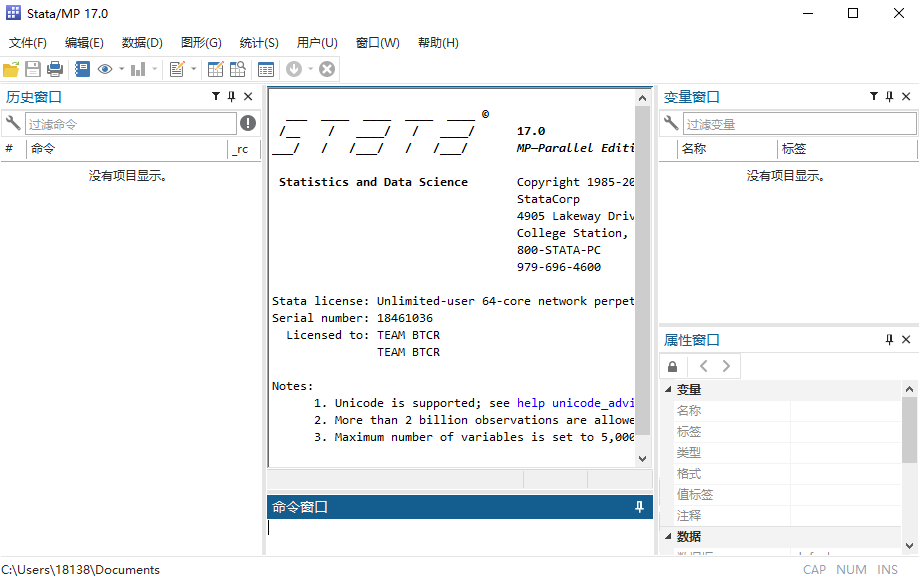Expand the Do-file Editor dropdown arrow
919x577 pixels.
[x=193, y=69]
